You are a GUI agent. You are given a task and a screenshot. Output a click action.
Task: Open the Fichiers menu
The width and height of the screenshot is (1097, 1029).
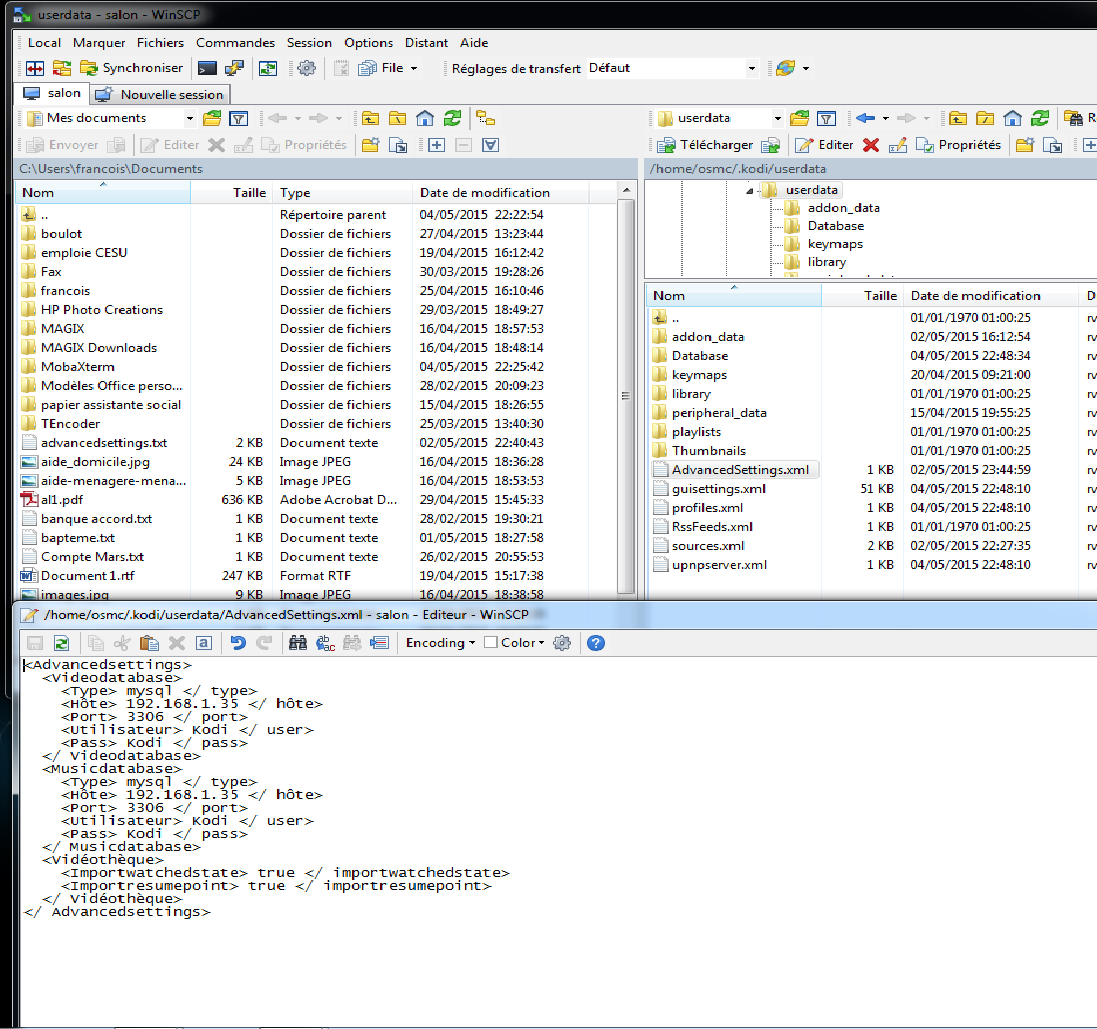click(160, 43)
